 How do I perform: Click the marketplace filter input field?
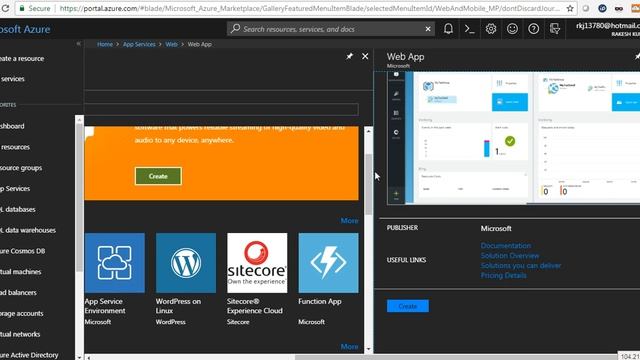[x=222, y=109]
